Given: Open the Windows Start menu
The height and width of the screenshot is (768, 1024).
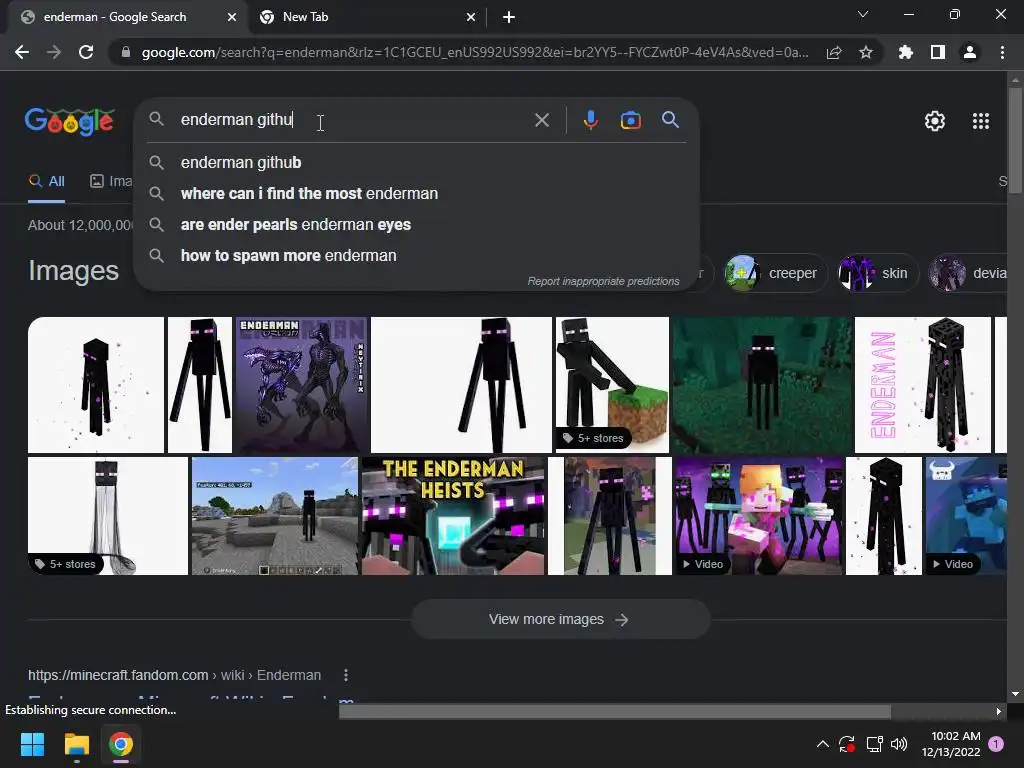Looking at the screenshot, I should coord(32,744).
